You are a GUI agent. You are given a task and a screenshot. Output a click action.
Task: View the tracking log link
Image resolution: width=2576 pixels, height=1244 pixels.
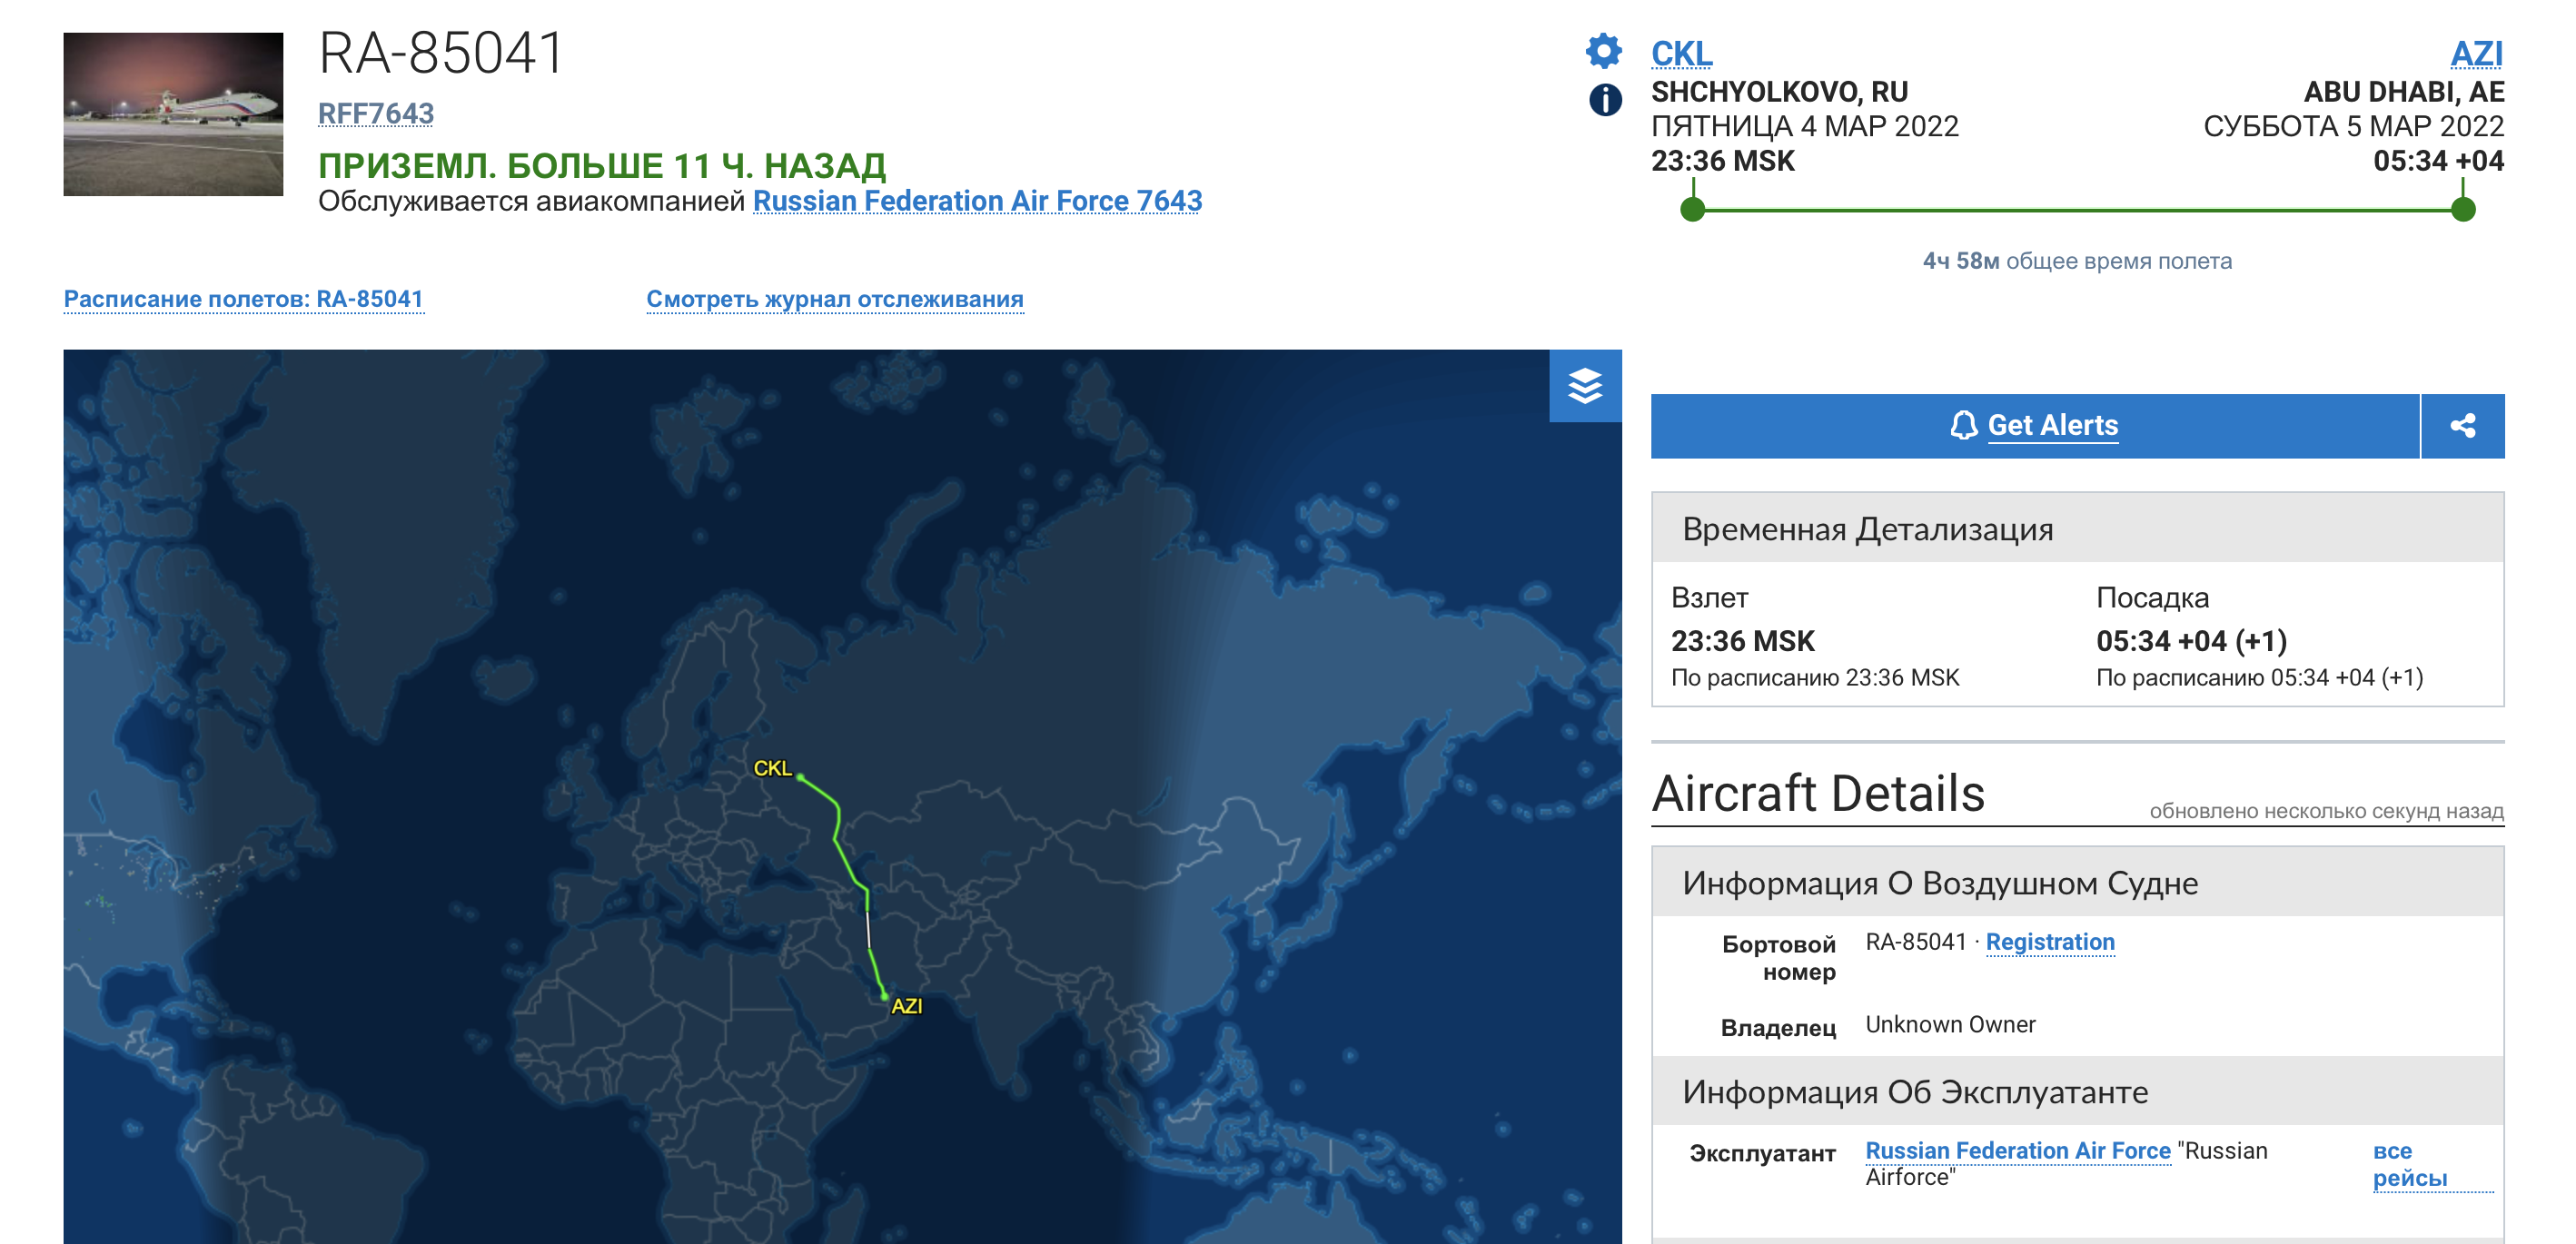click(x=835, y=299)
